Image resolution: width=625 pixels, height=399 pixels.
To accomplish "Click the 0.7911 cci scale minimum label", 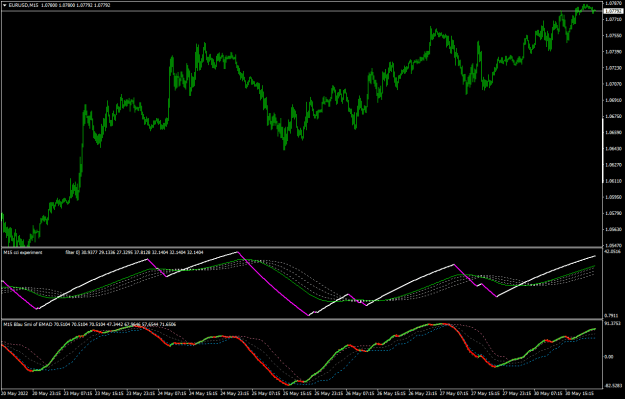I will pos(612,315).
